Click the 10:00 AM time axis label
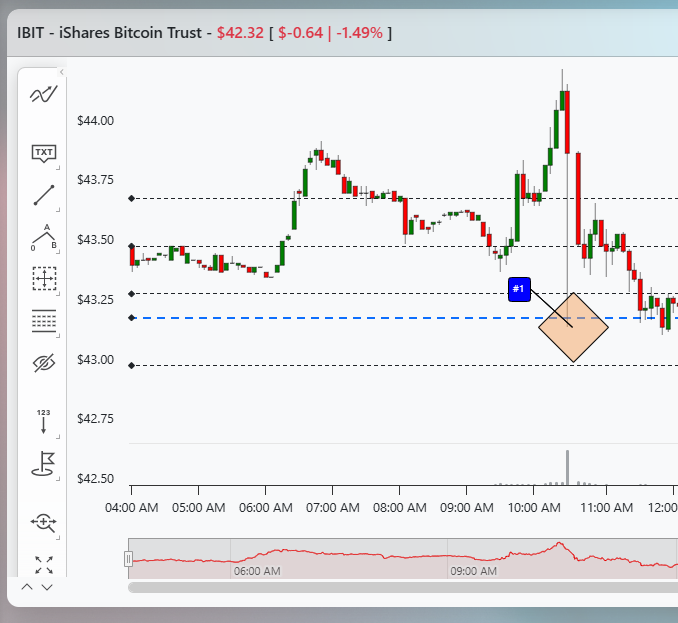Viewport: 678px width, 623px height. tap(534, 508)
